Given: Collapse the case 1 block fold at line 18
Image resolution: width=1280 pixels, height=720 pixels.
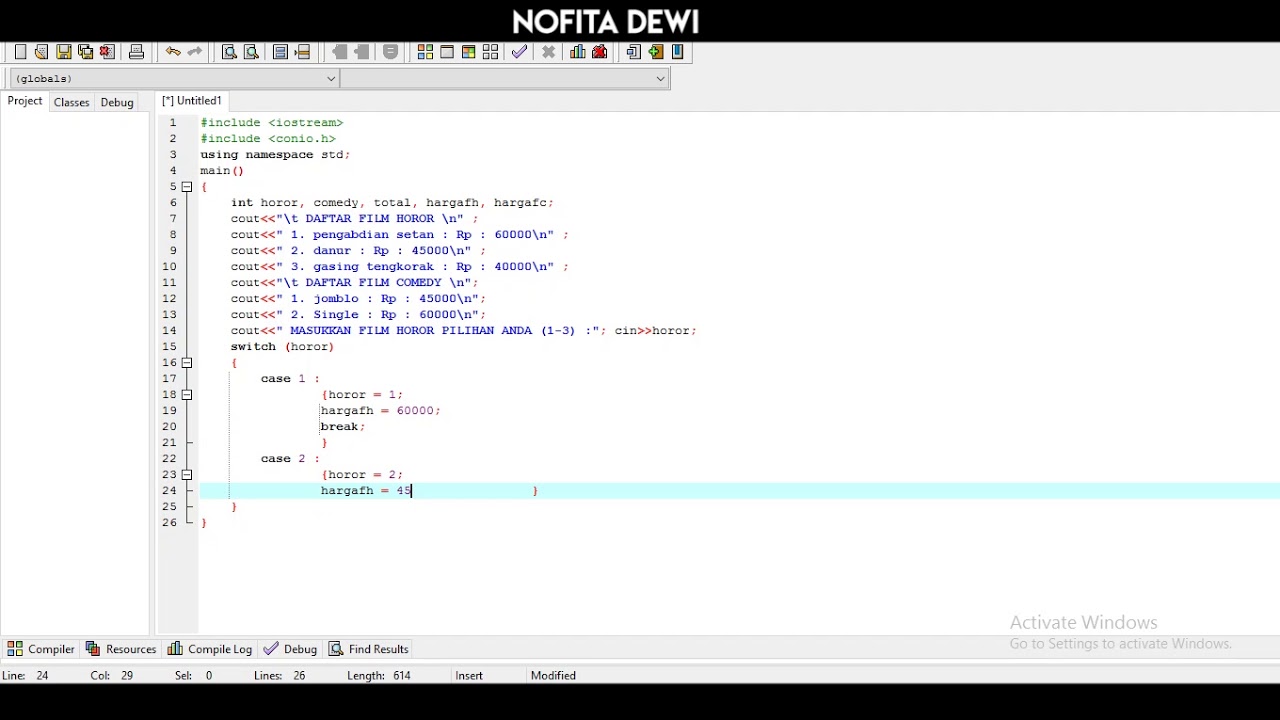Looking at the screenshot, I should [187, 395].
